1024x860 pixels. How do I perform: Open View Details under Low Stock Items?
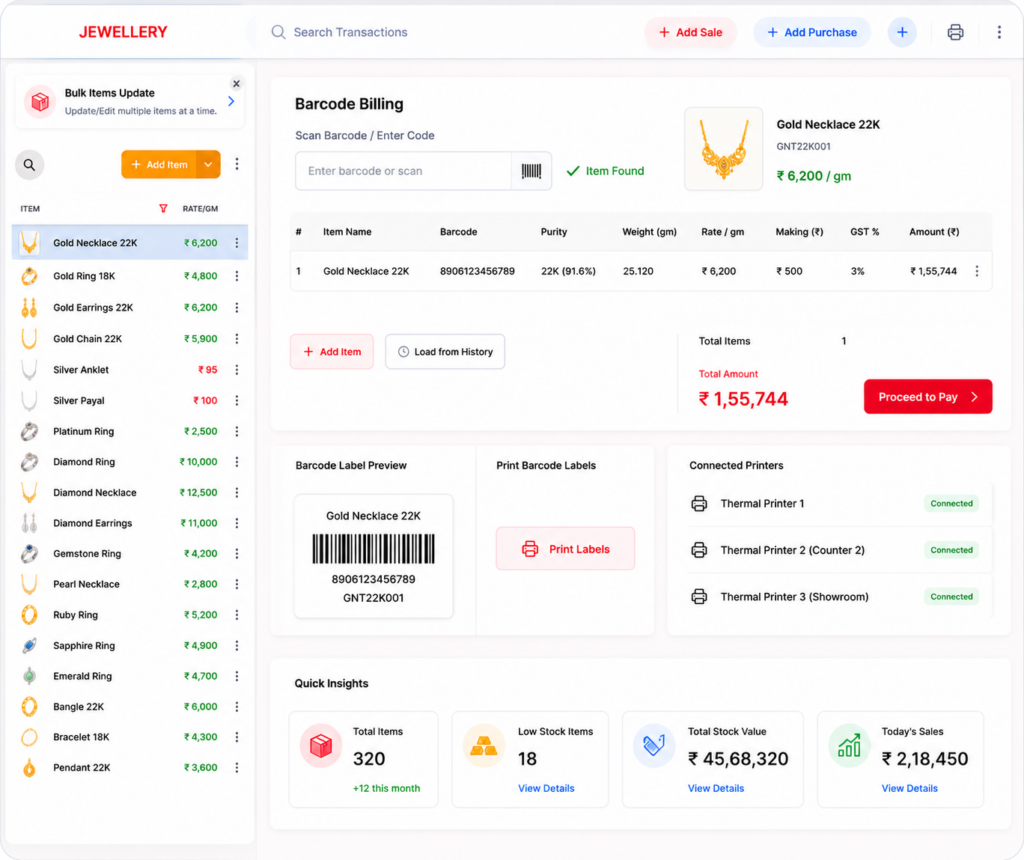pyautogui.click(x=546, y=788)
